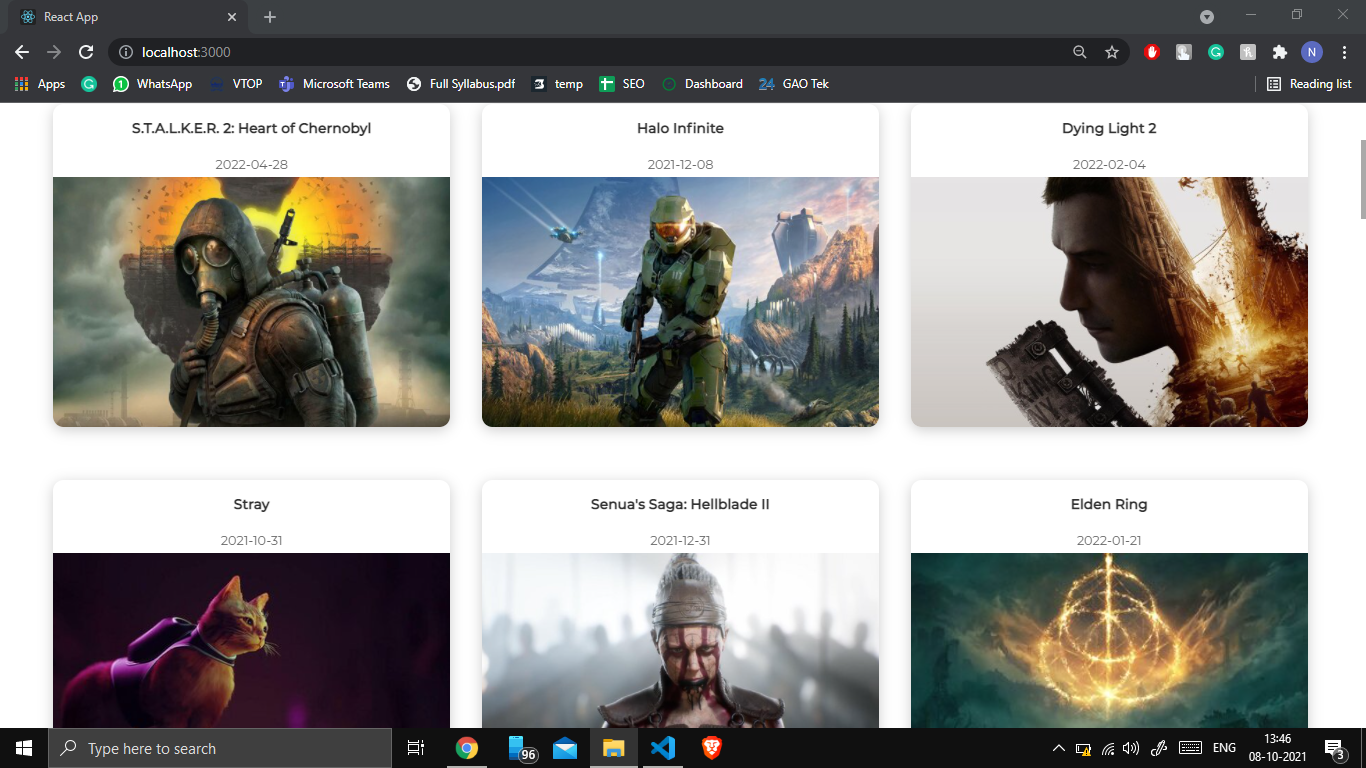Click the title S.T.A.L.K.E.R. 2: Heart of Chernobyl

pos(251,128)
